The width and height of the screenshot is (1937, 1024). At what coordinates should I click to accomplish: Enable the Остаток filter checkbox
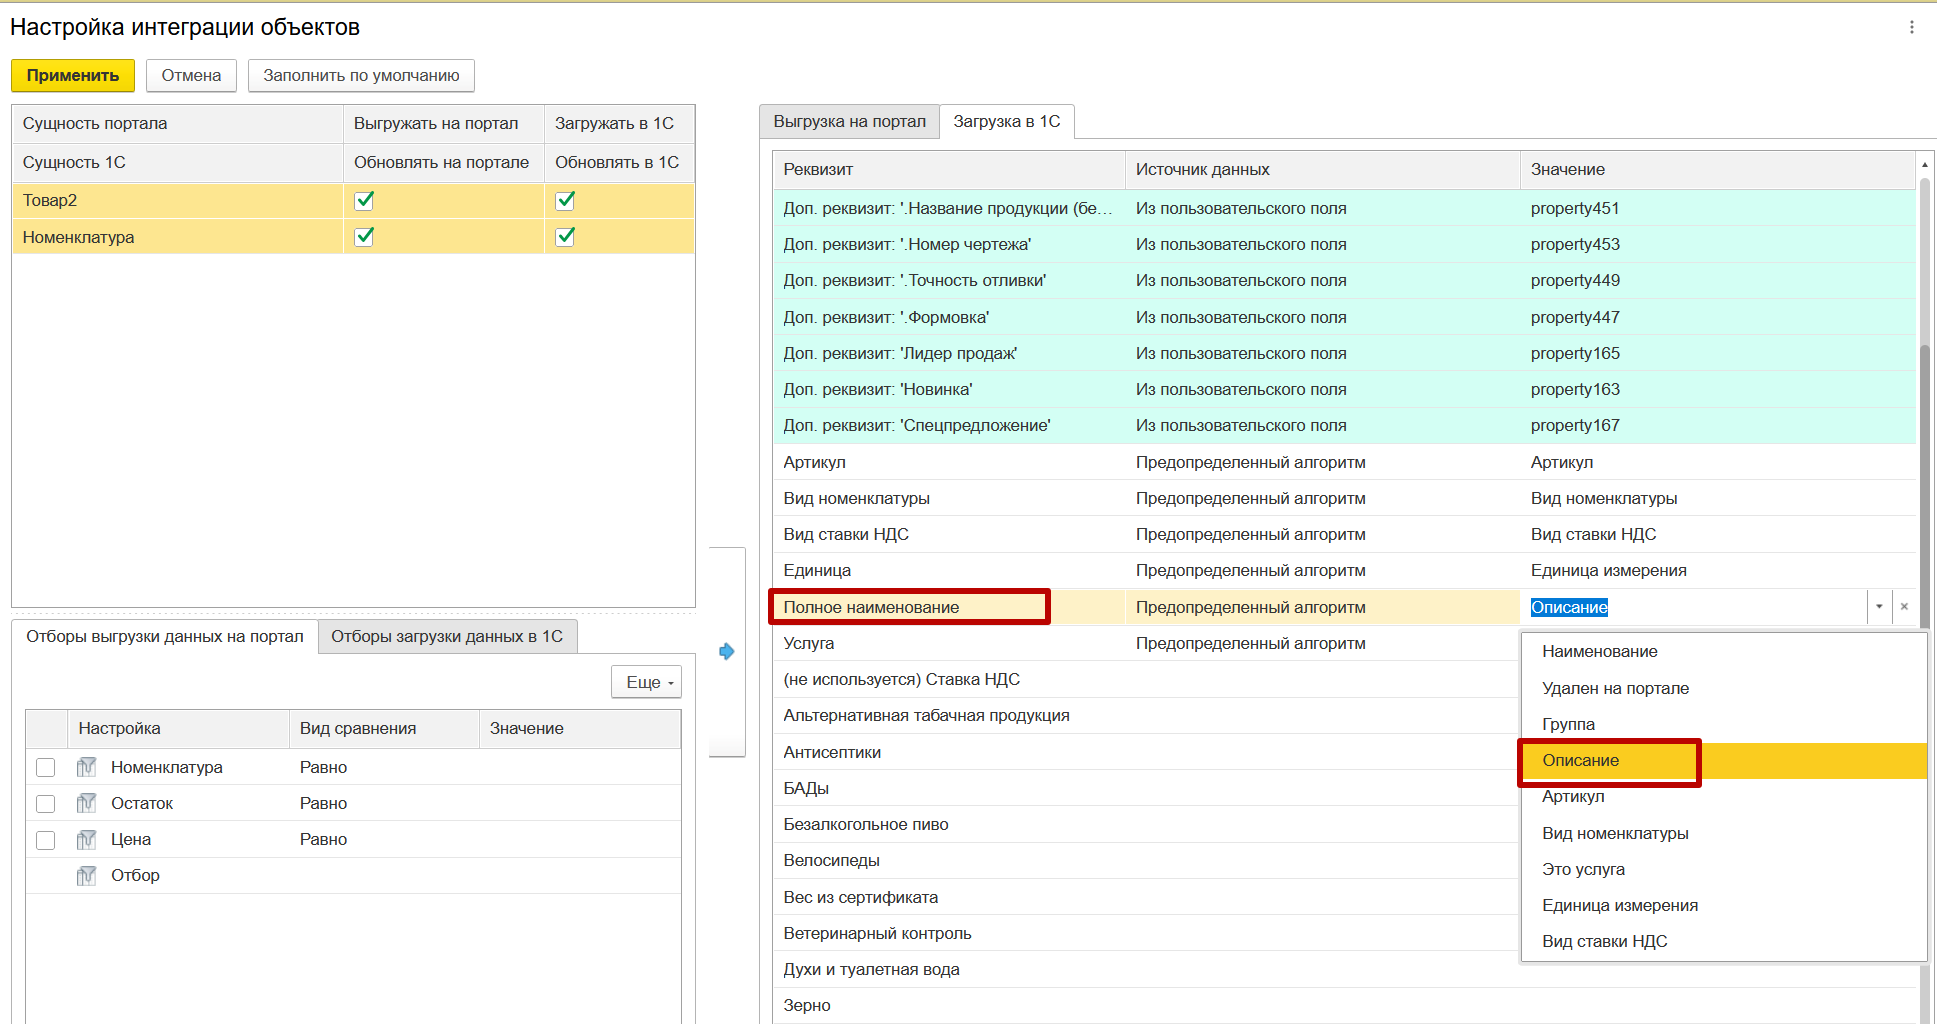coord(46,803)
